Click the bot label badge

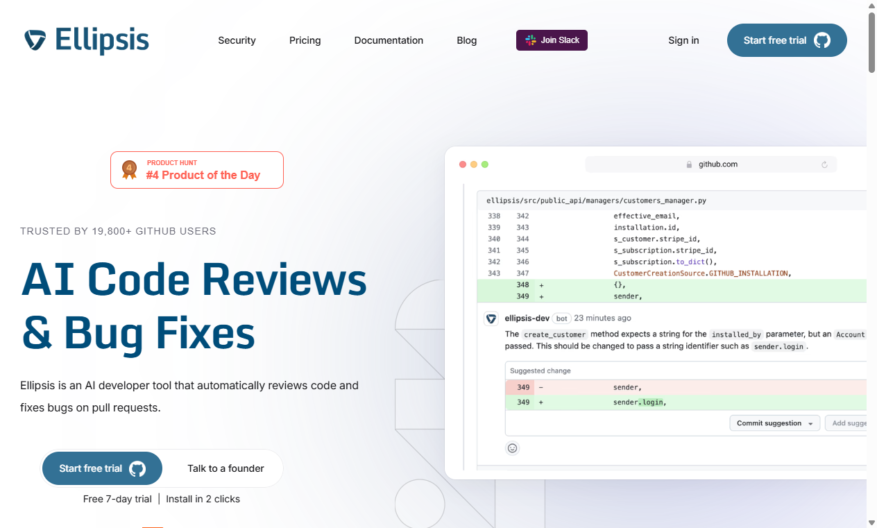click(x=562, y=318)
